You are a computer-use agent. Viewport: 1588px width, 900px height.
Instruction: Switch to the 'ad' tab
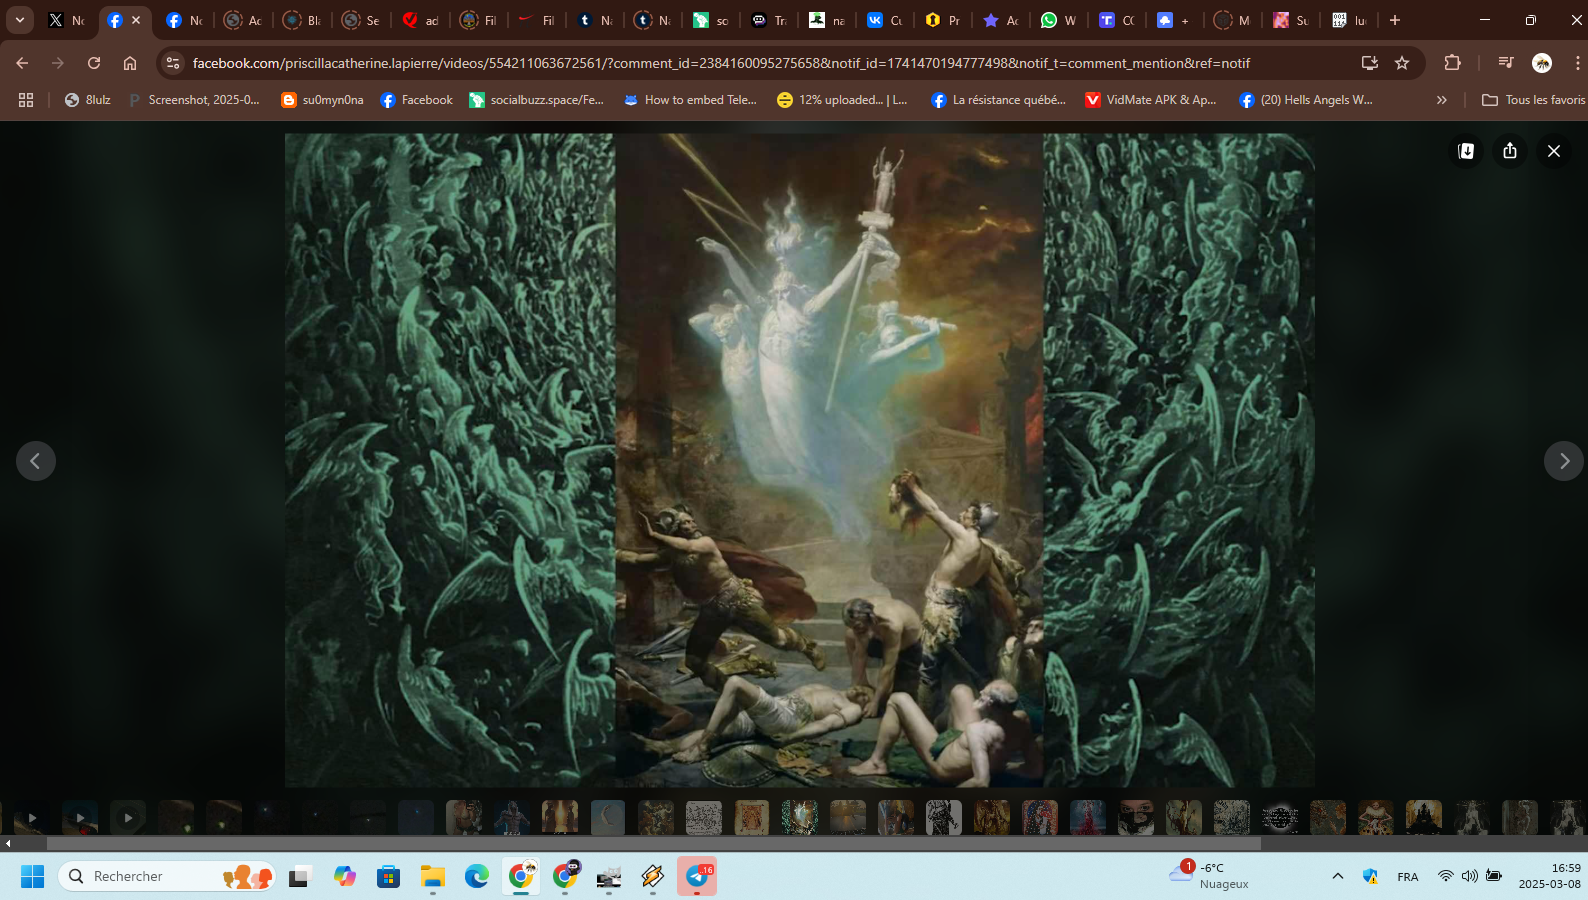pyautogui.click(x=421, y=20)
